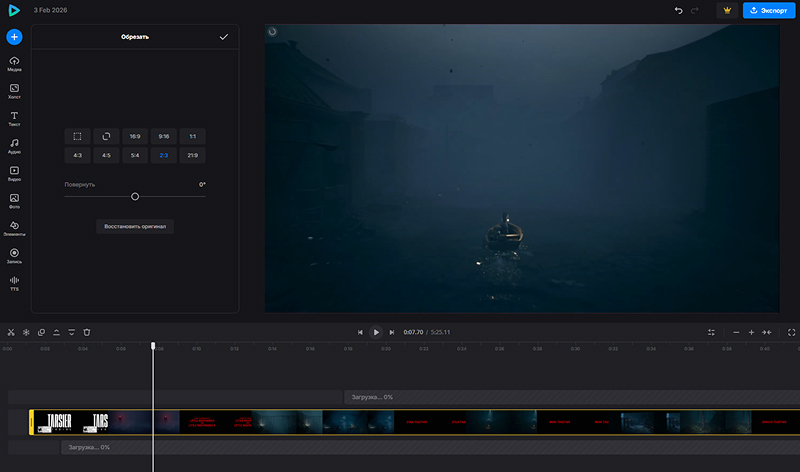Click the freeze frame snowflake icon
Image resolution: width=800 pixels, height=472 pixels.
(26, 332)
